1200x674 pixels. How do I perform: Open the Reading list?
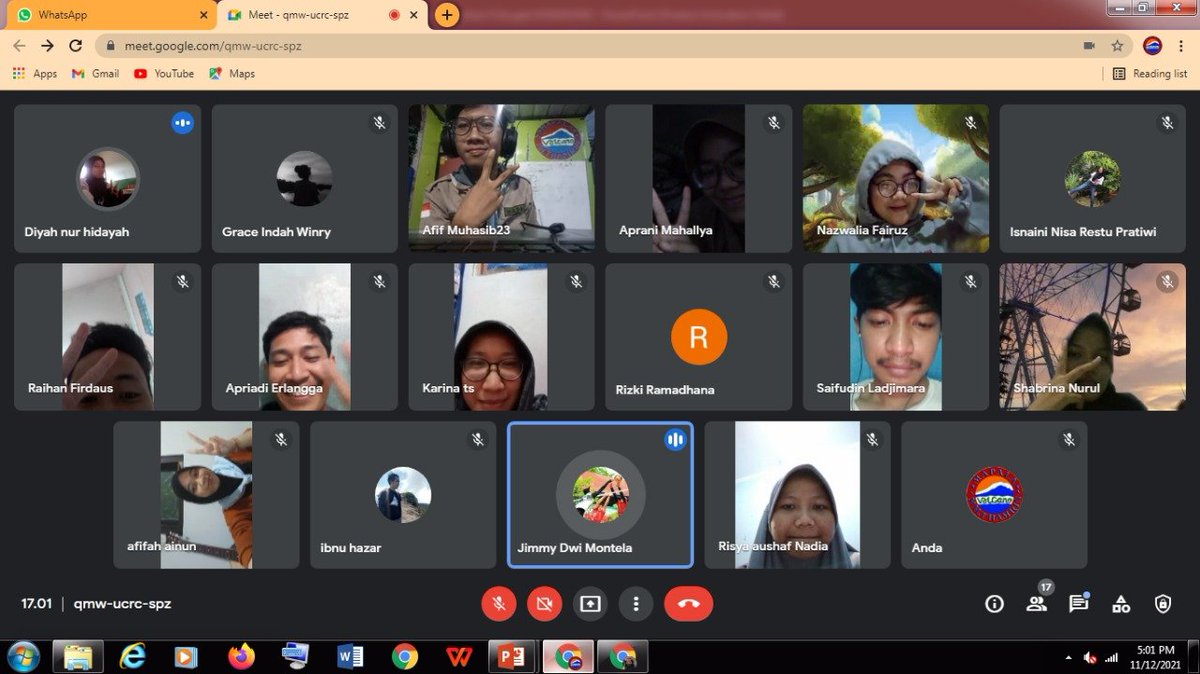1150,74
